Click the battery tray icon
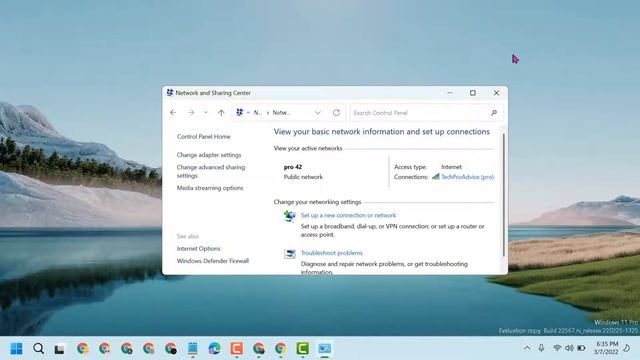This screenshot has height=360, width=640. pyautogui.click(x=581, y=348)
